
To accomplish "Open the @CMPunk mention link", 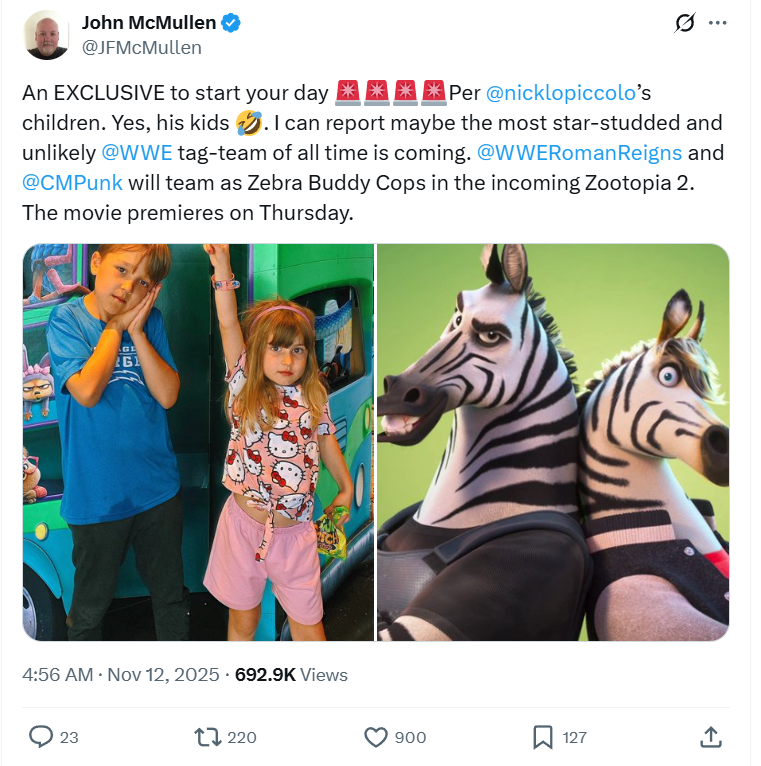I will tap(70, 185).
